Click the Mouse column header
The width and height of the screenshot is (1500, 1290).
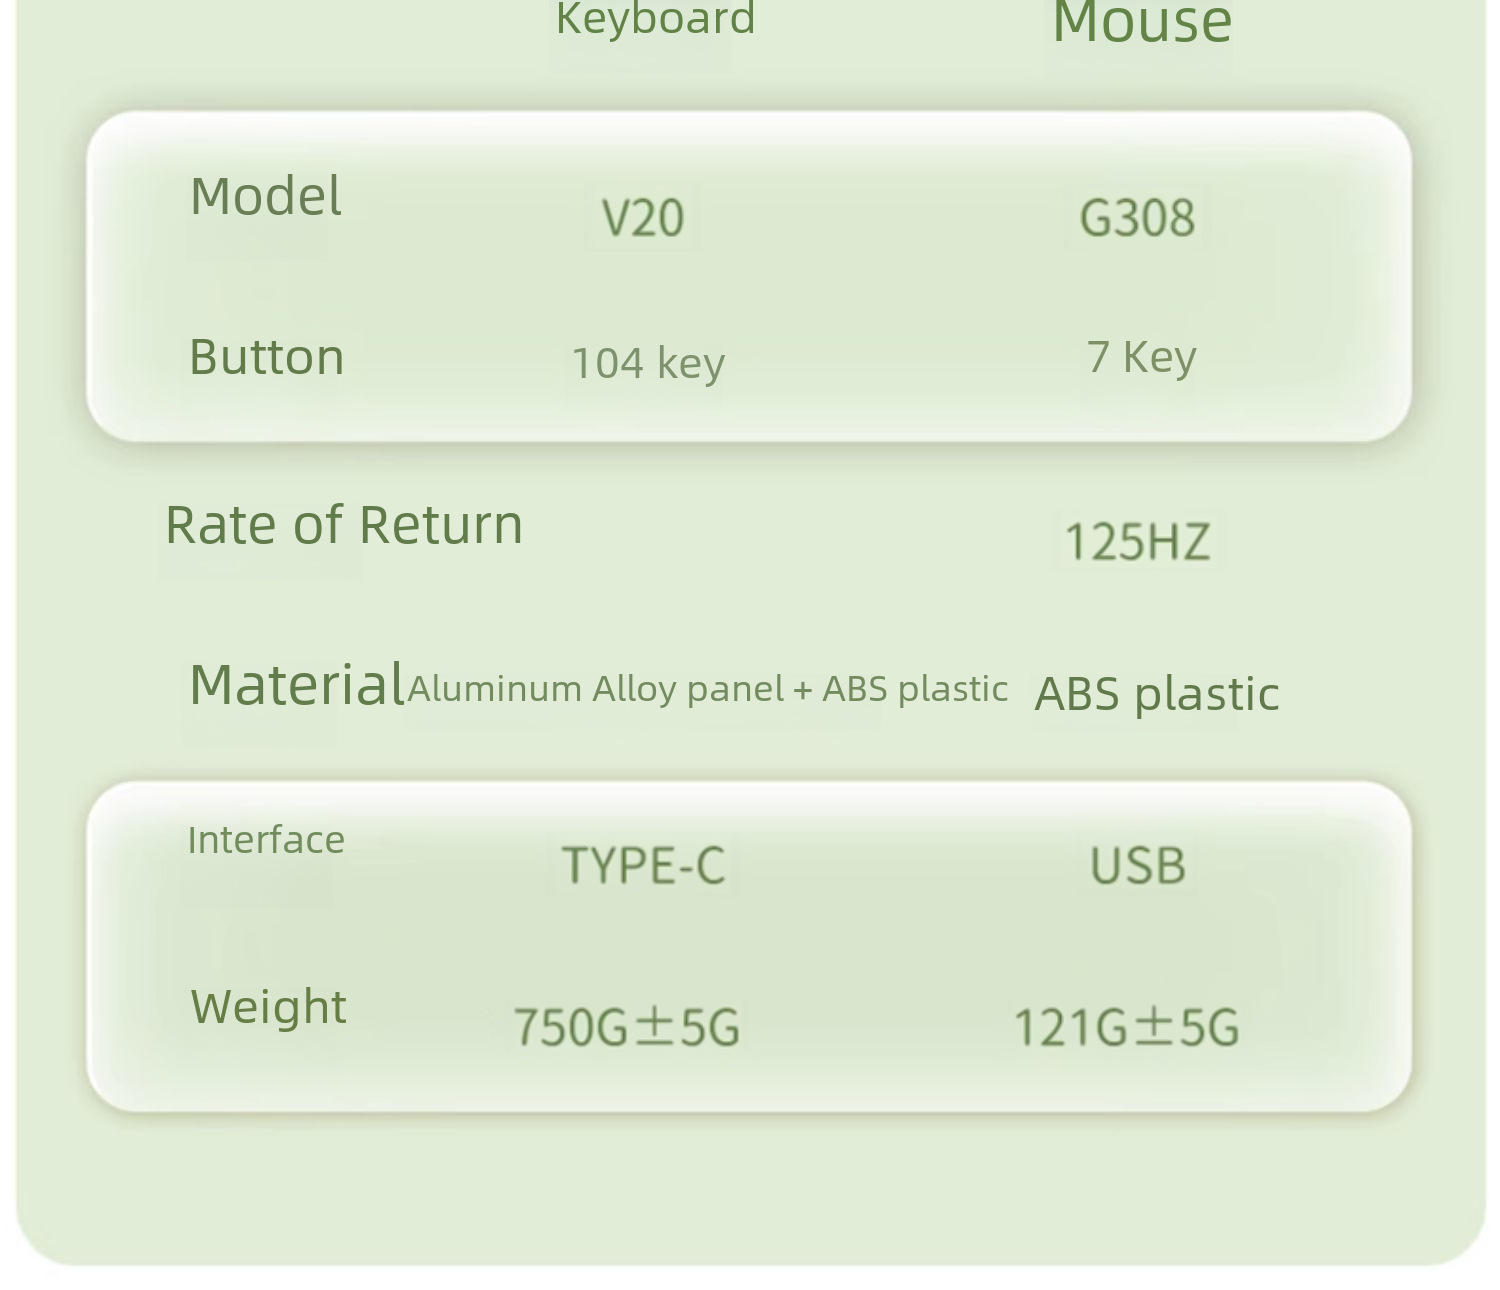[1142, 22]
